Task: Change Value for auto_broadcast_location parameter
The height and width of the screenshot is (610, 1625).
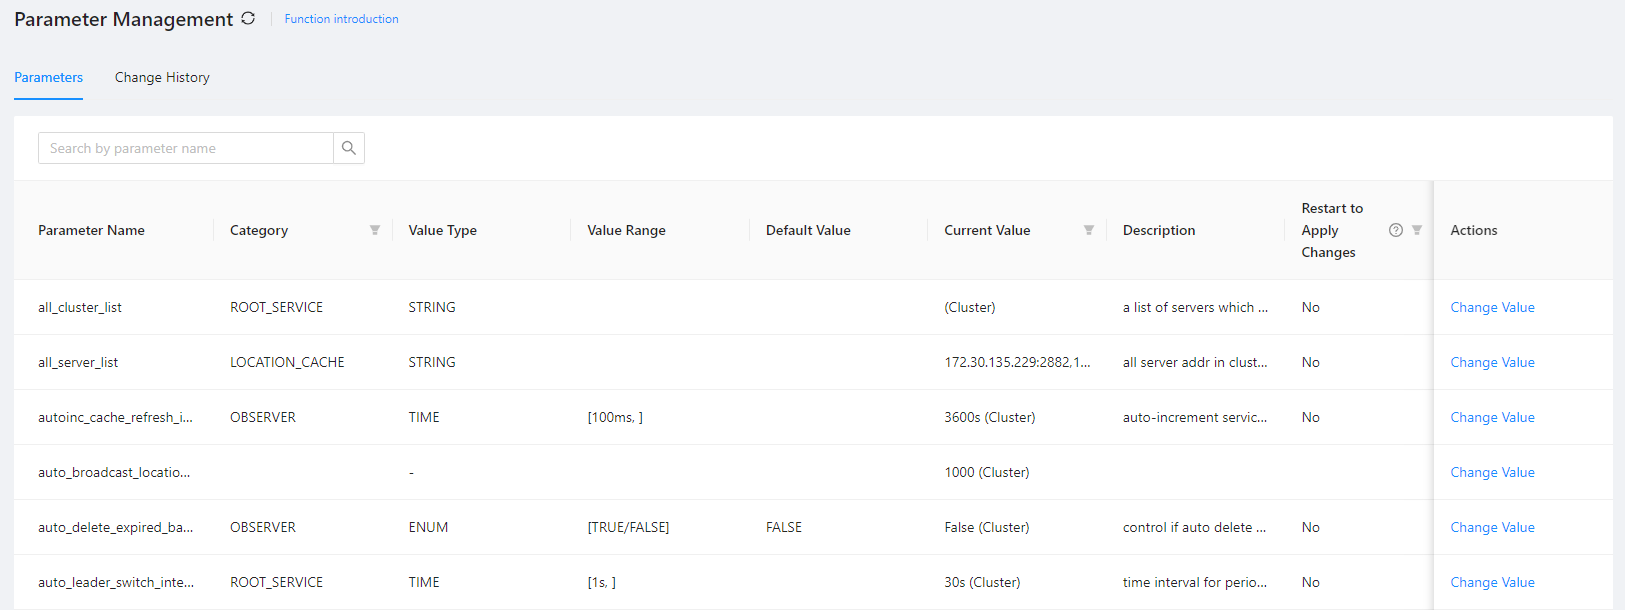Action: click(x=1492, y=472)
